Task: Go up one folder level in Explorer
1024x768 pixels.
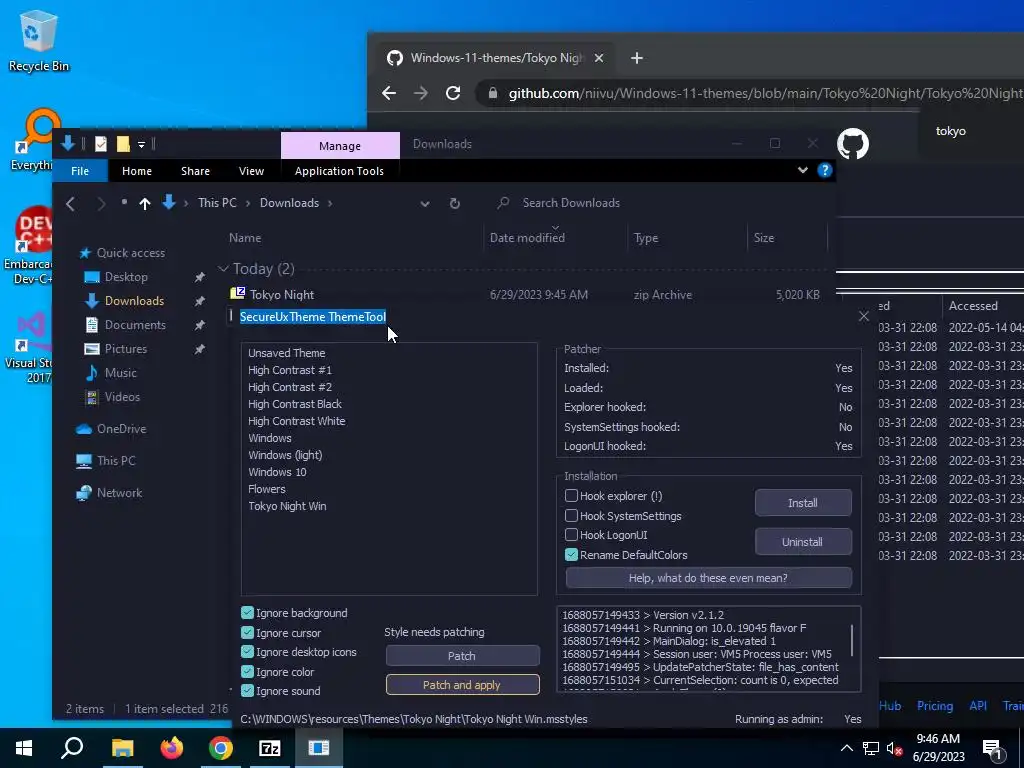Action: [145, 203]
